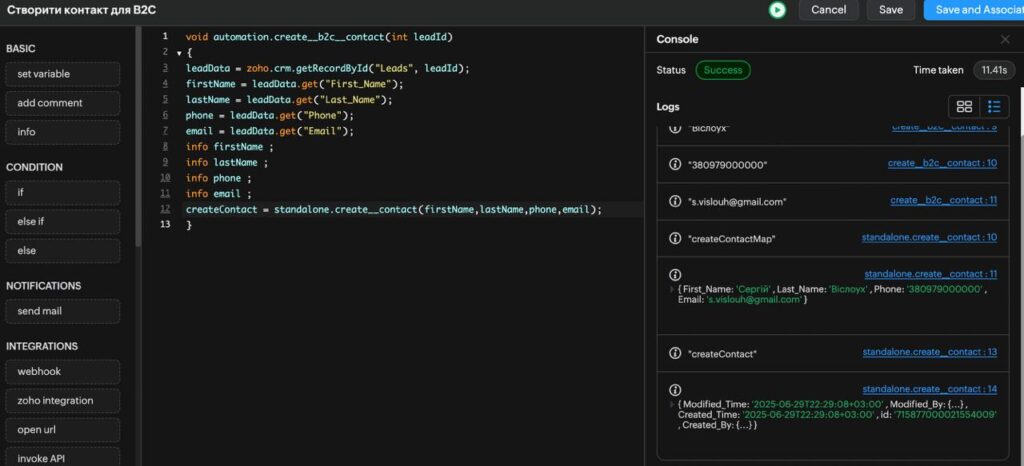Click the BASIC section heading
This screenshot has width=1024, height=466.
point(21,49)
